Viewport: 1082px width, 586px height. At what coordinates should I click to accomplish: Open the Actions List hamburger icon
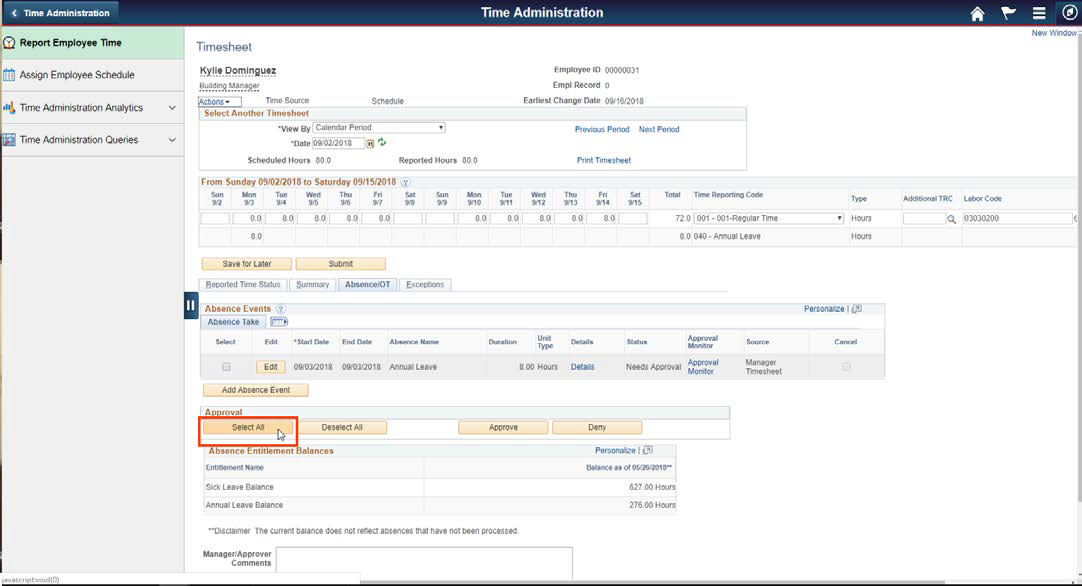pyautogui.click(x=1038, y=13)
